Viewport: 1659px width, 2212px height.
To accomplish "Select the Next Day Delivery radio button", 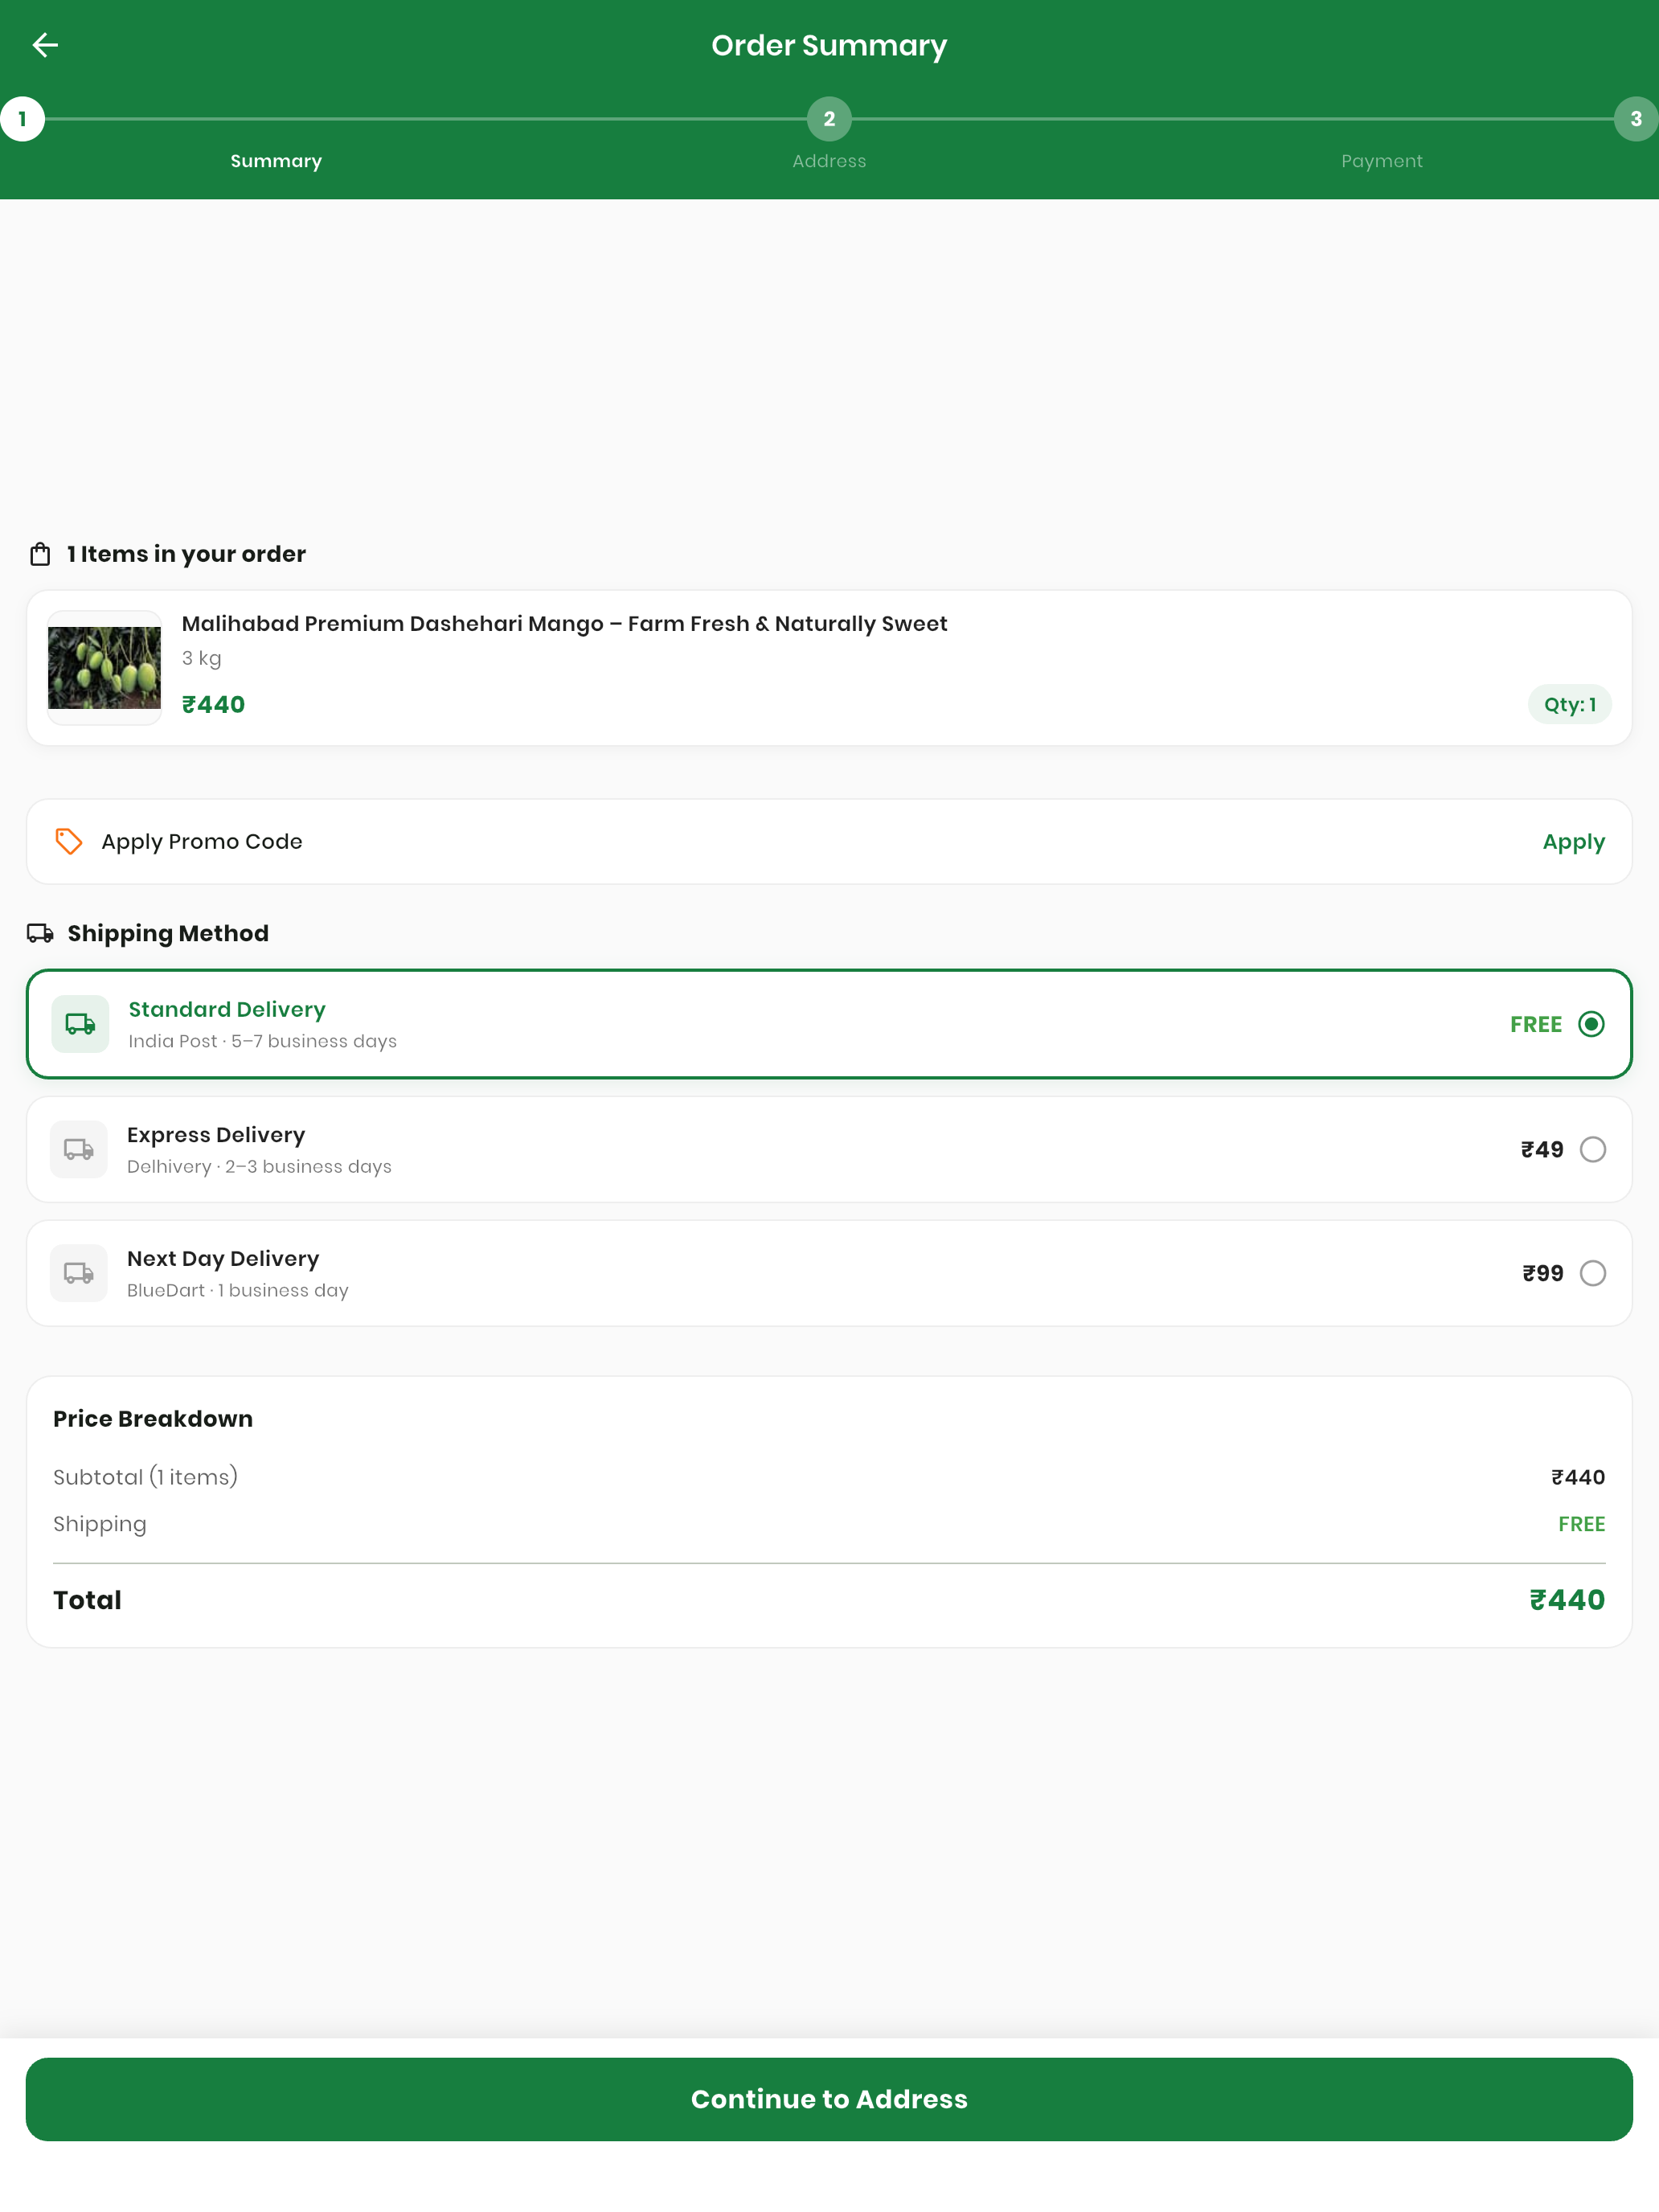I will click(x=1592, y=1273).
